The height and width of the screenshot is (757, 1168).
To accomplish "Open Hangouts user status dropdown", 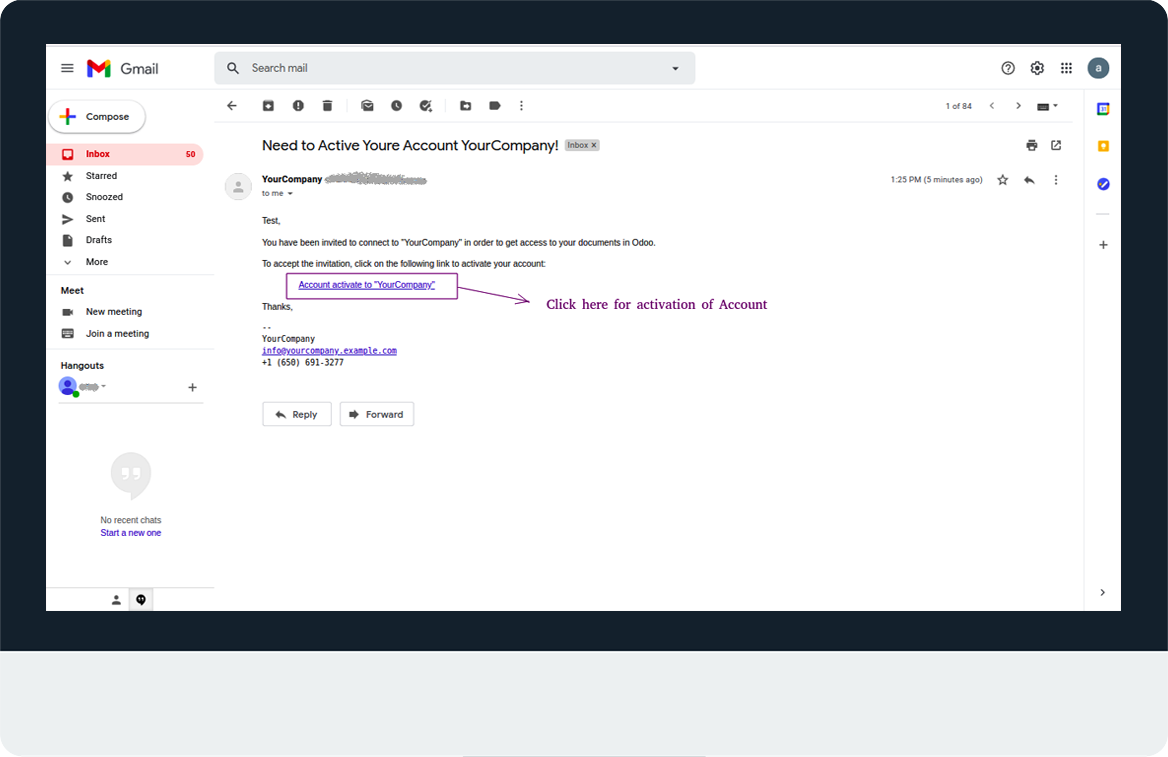I will [x=104, y=386].
